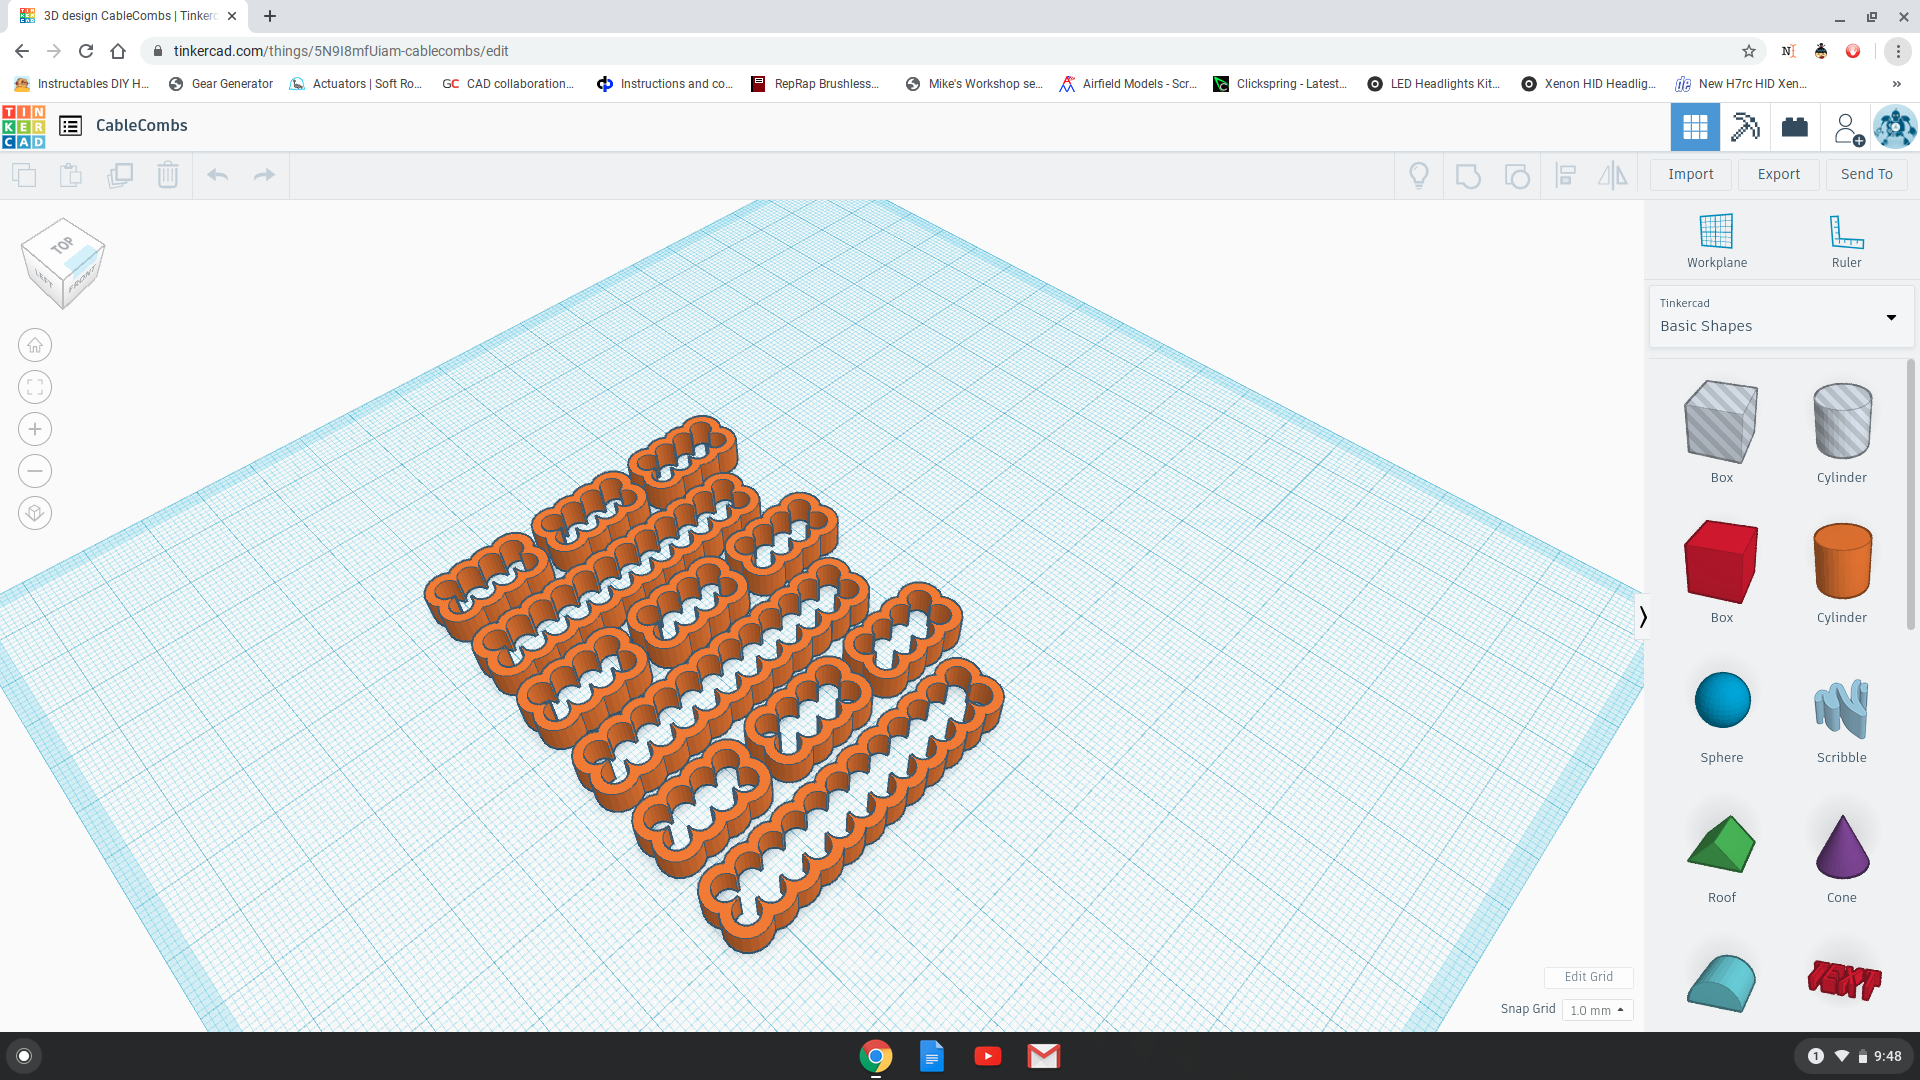The width and height of the screenshot is (1920, 1080).
Task: Open YouTube from the shelf
Action: pos(988,1056)
